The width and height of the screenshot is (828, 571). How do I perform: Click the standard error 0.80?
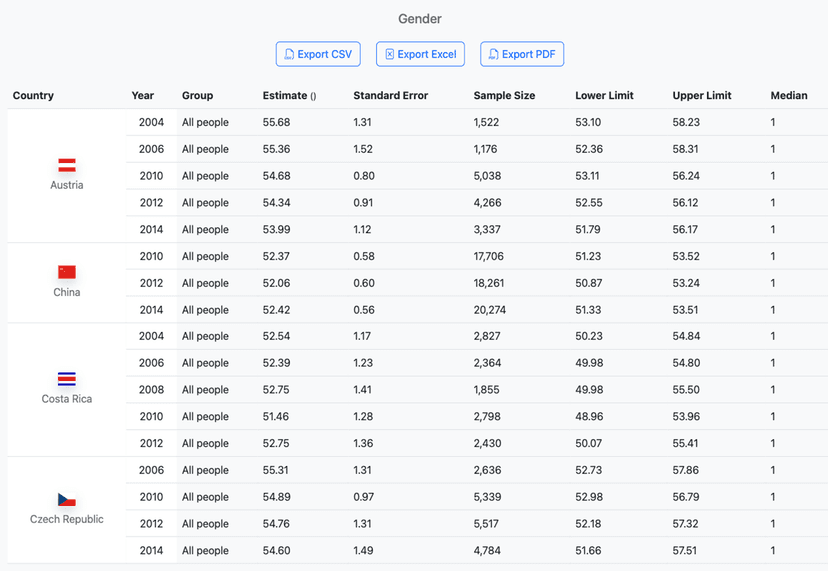(x=364, y=176)
